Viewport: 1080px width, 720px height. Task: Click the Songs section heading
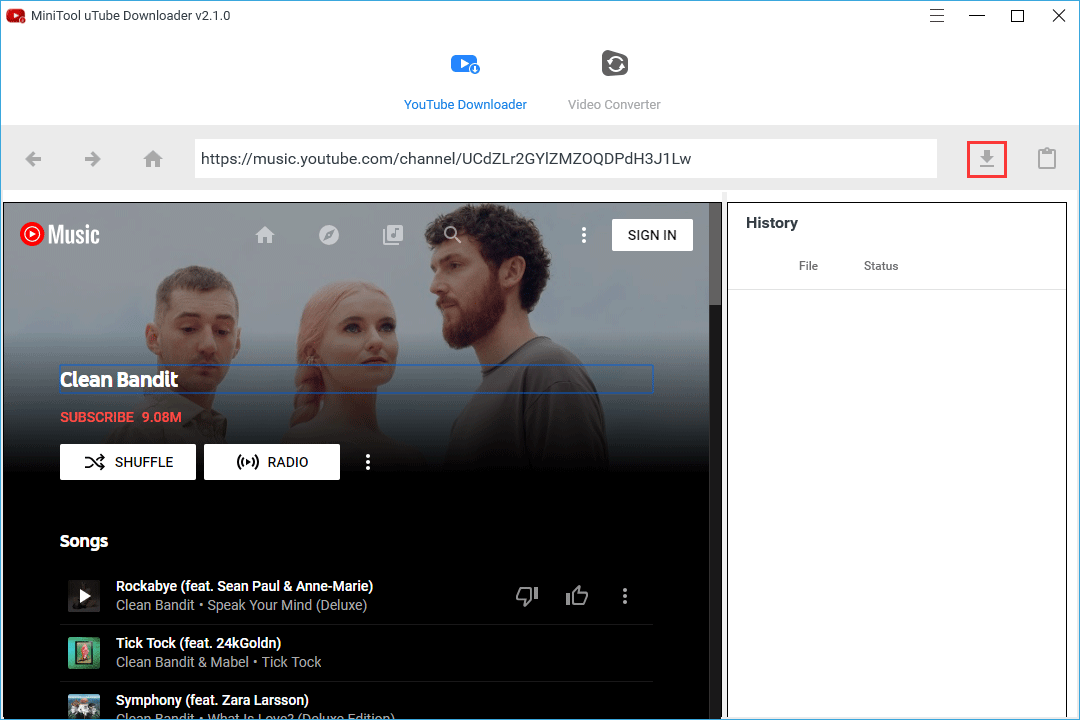(84, 541)
